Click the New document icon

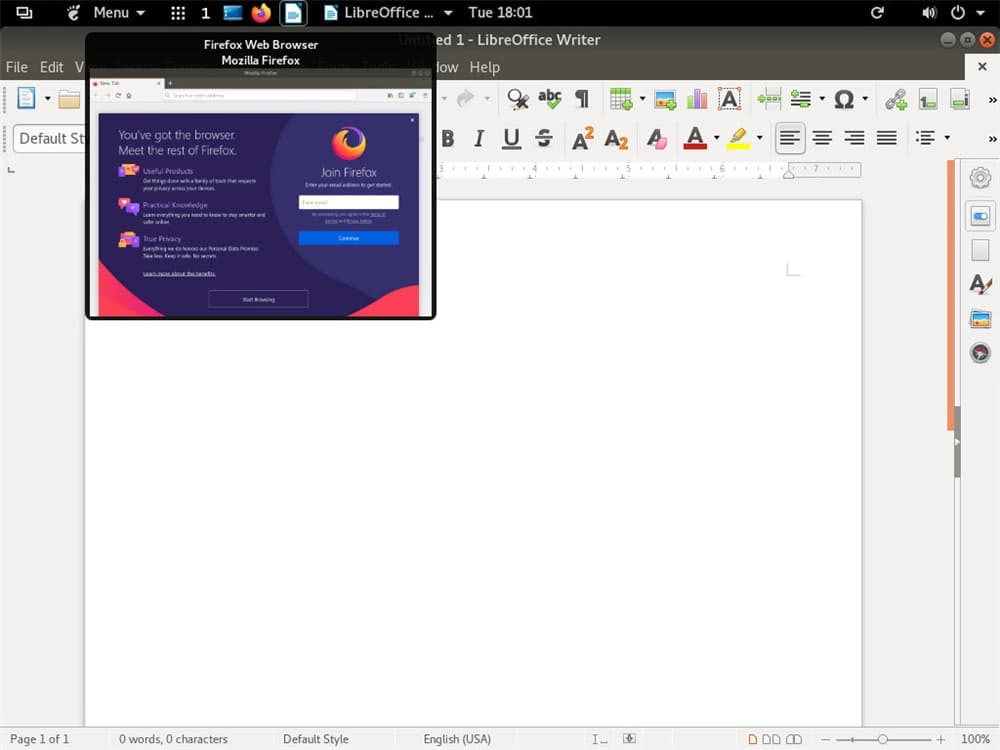coord(26,98)
